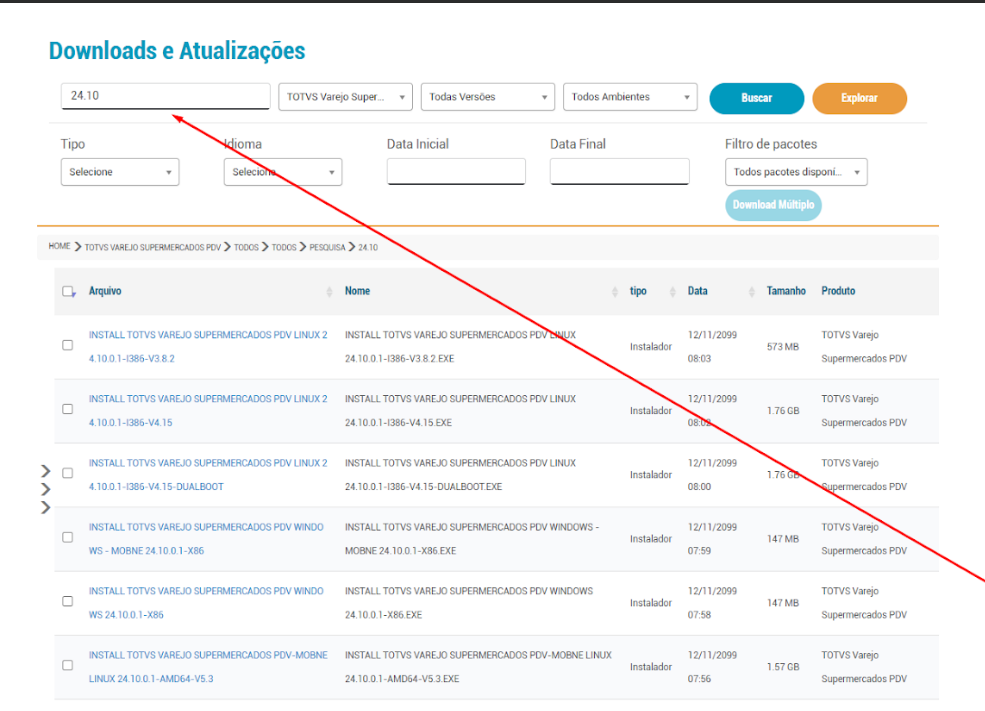Screen dimensions: 985x711
Task: Click the Download Múltiplo button
Action: (x=773, y=205)
